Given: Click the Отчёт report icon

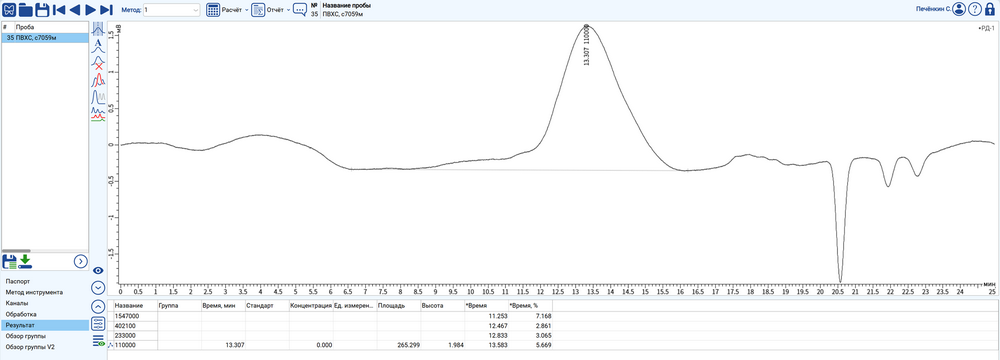Looking at the screenshot, I should click(258, 10).
